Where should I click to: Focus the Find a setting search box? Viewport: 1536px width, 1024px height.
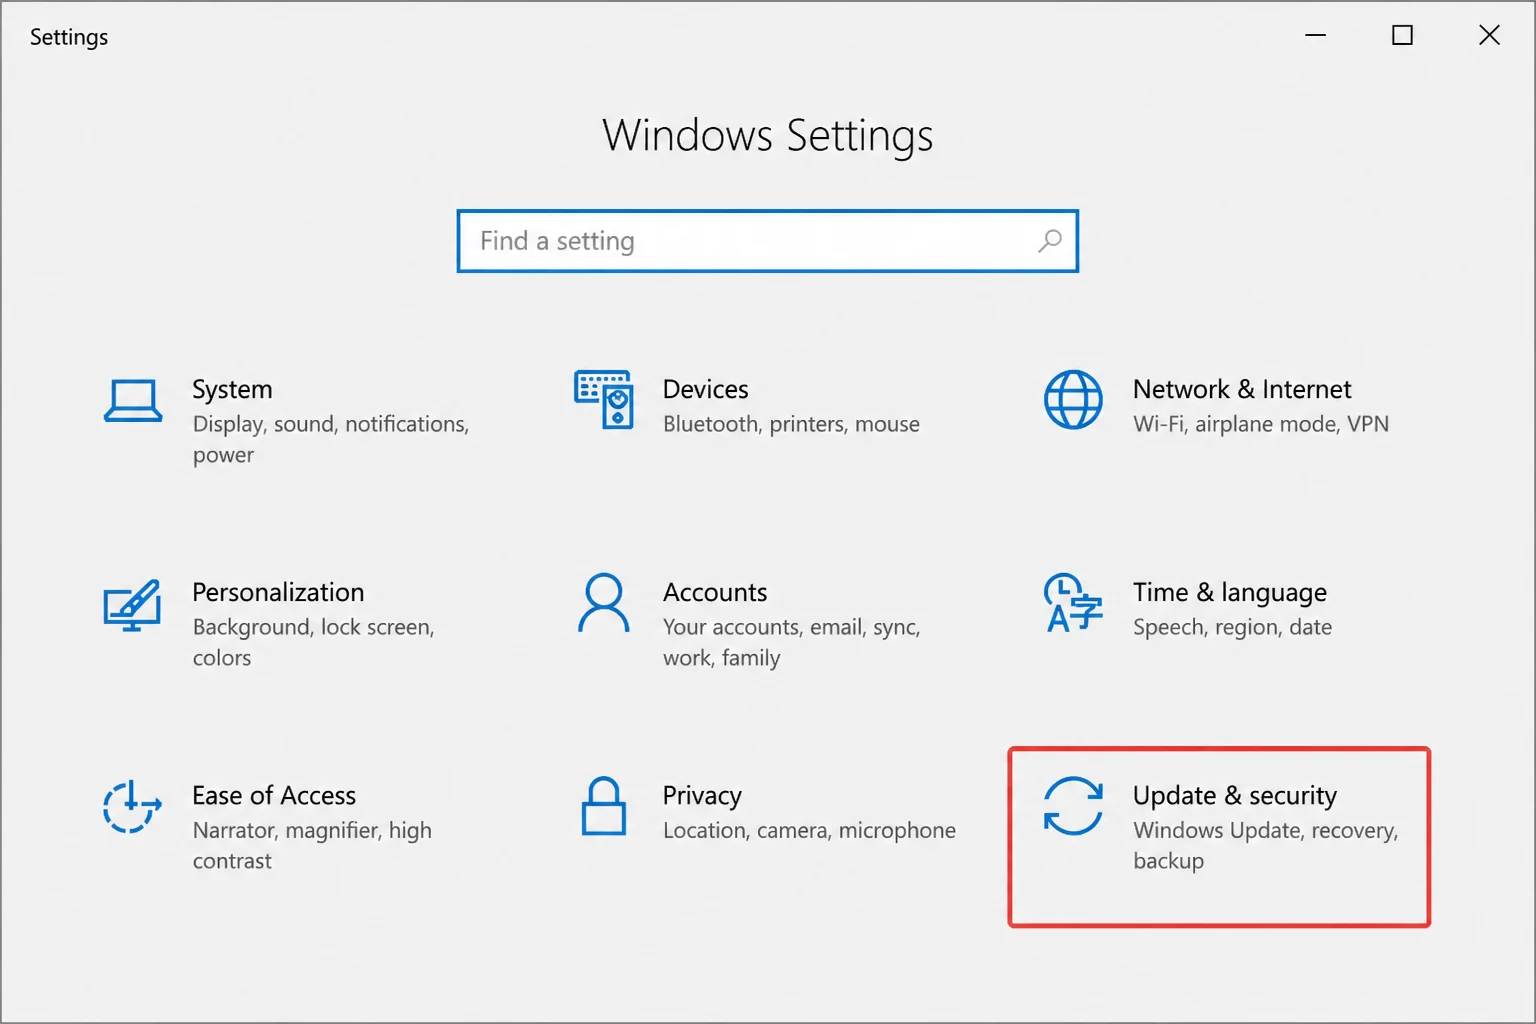coord(768,241)
